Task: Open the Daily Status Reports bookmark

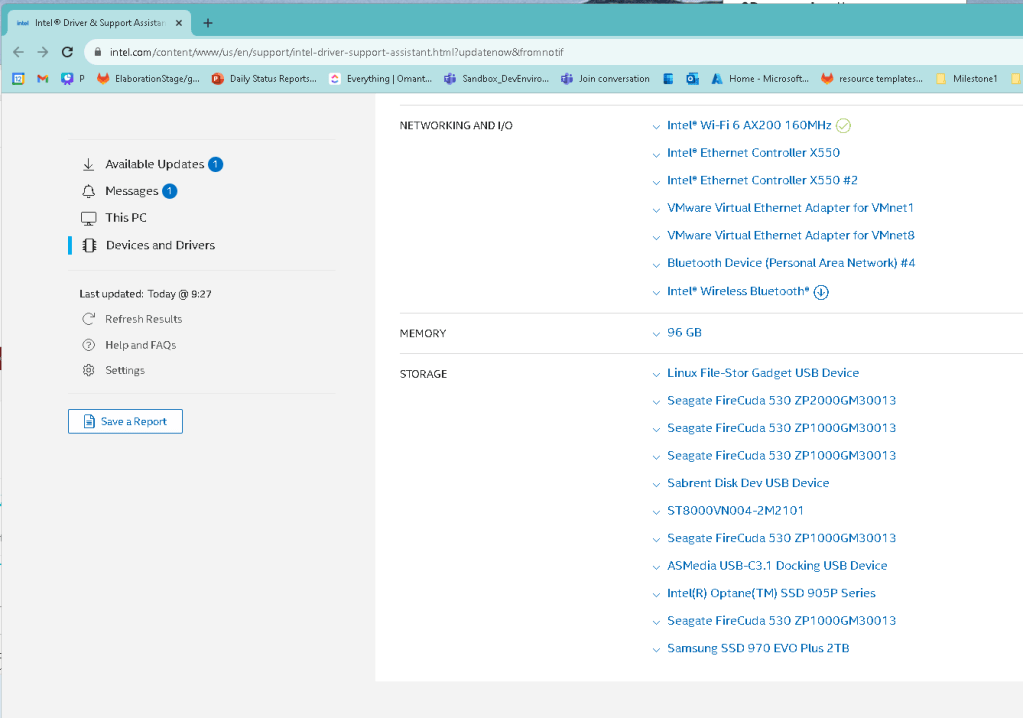Action: 264,79
